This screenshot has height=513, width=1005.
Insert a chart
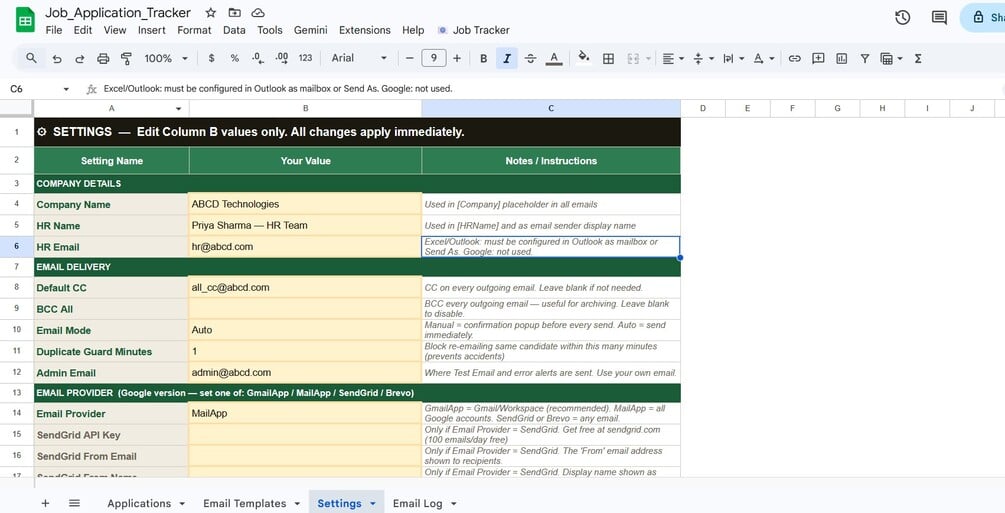[842, 58]
